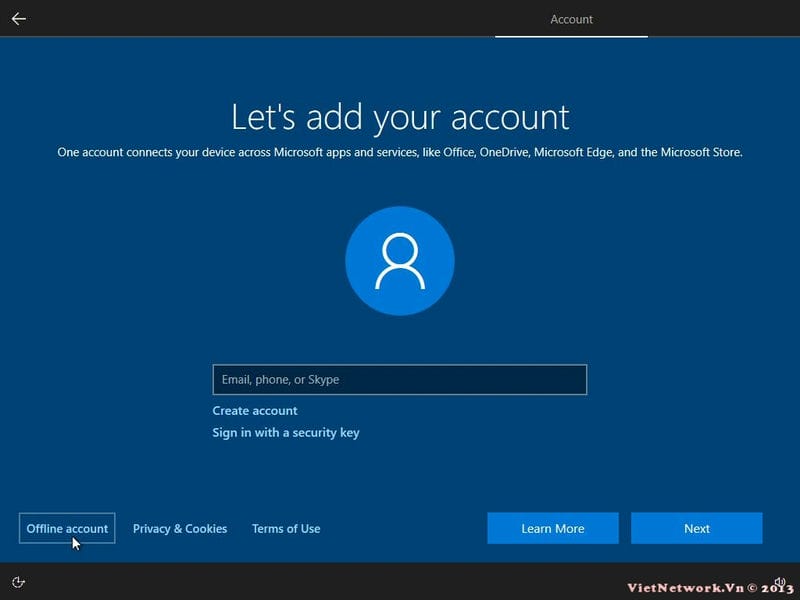
Task: Focus the Email, phone, or Skype field
Action: coord(399,380)
